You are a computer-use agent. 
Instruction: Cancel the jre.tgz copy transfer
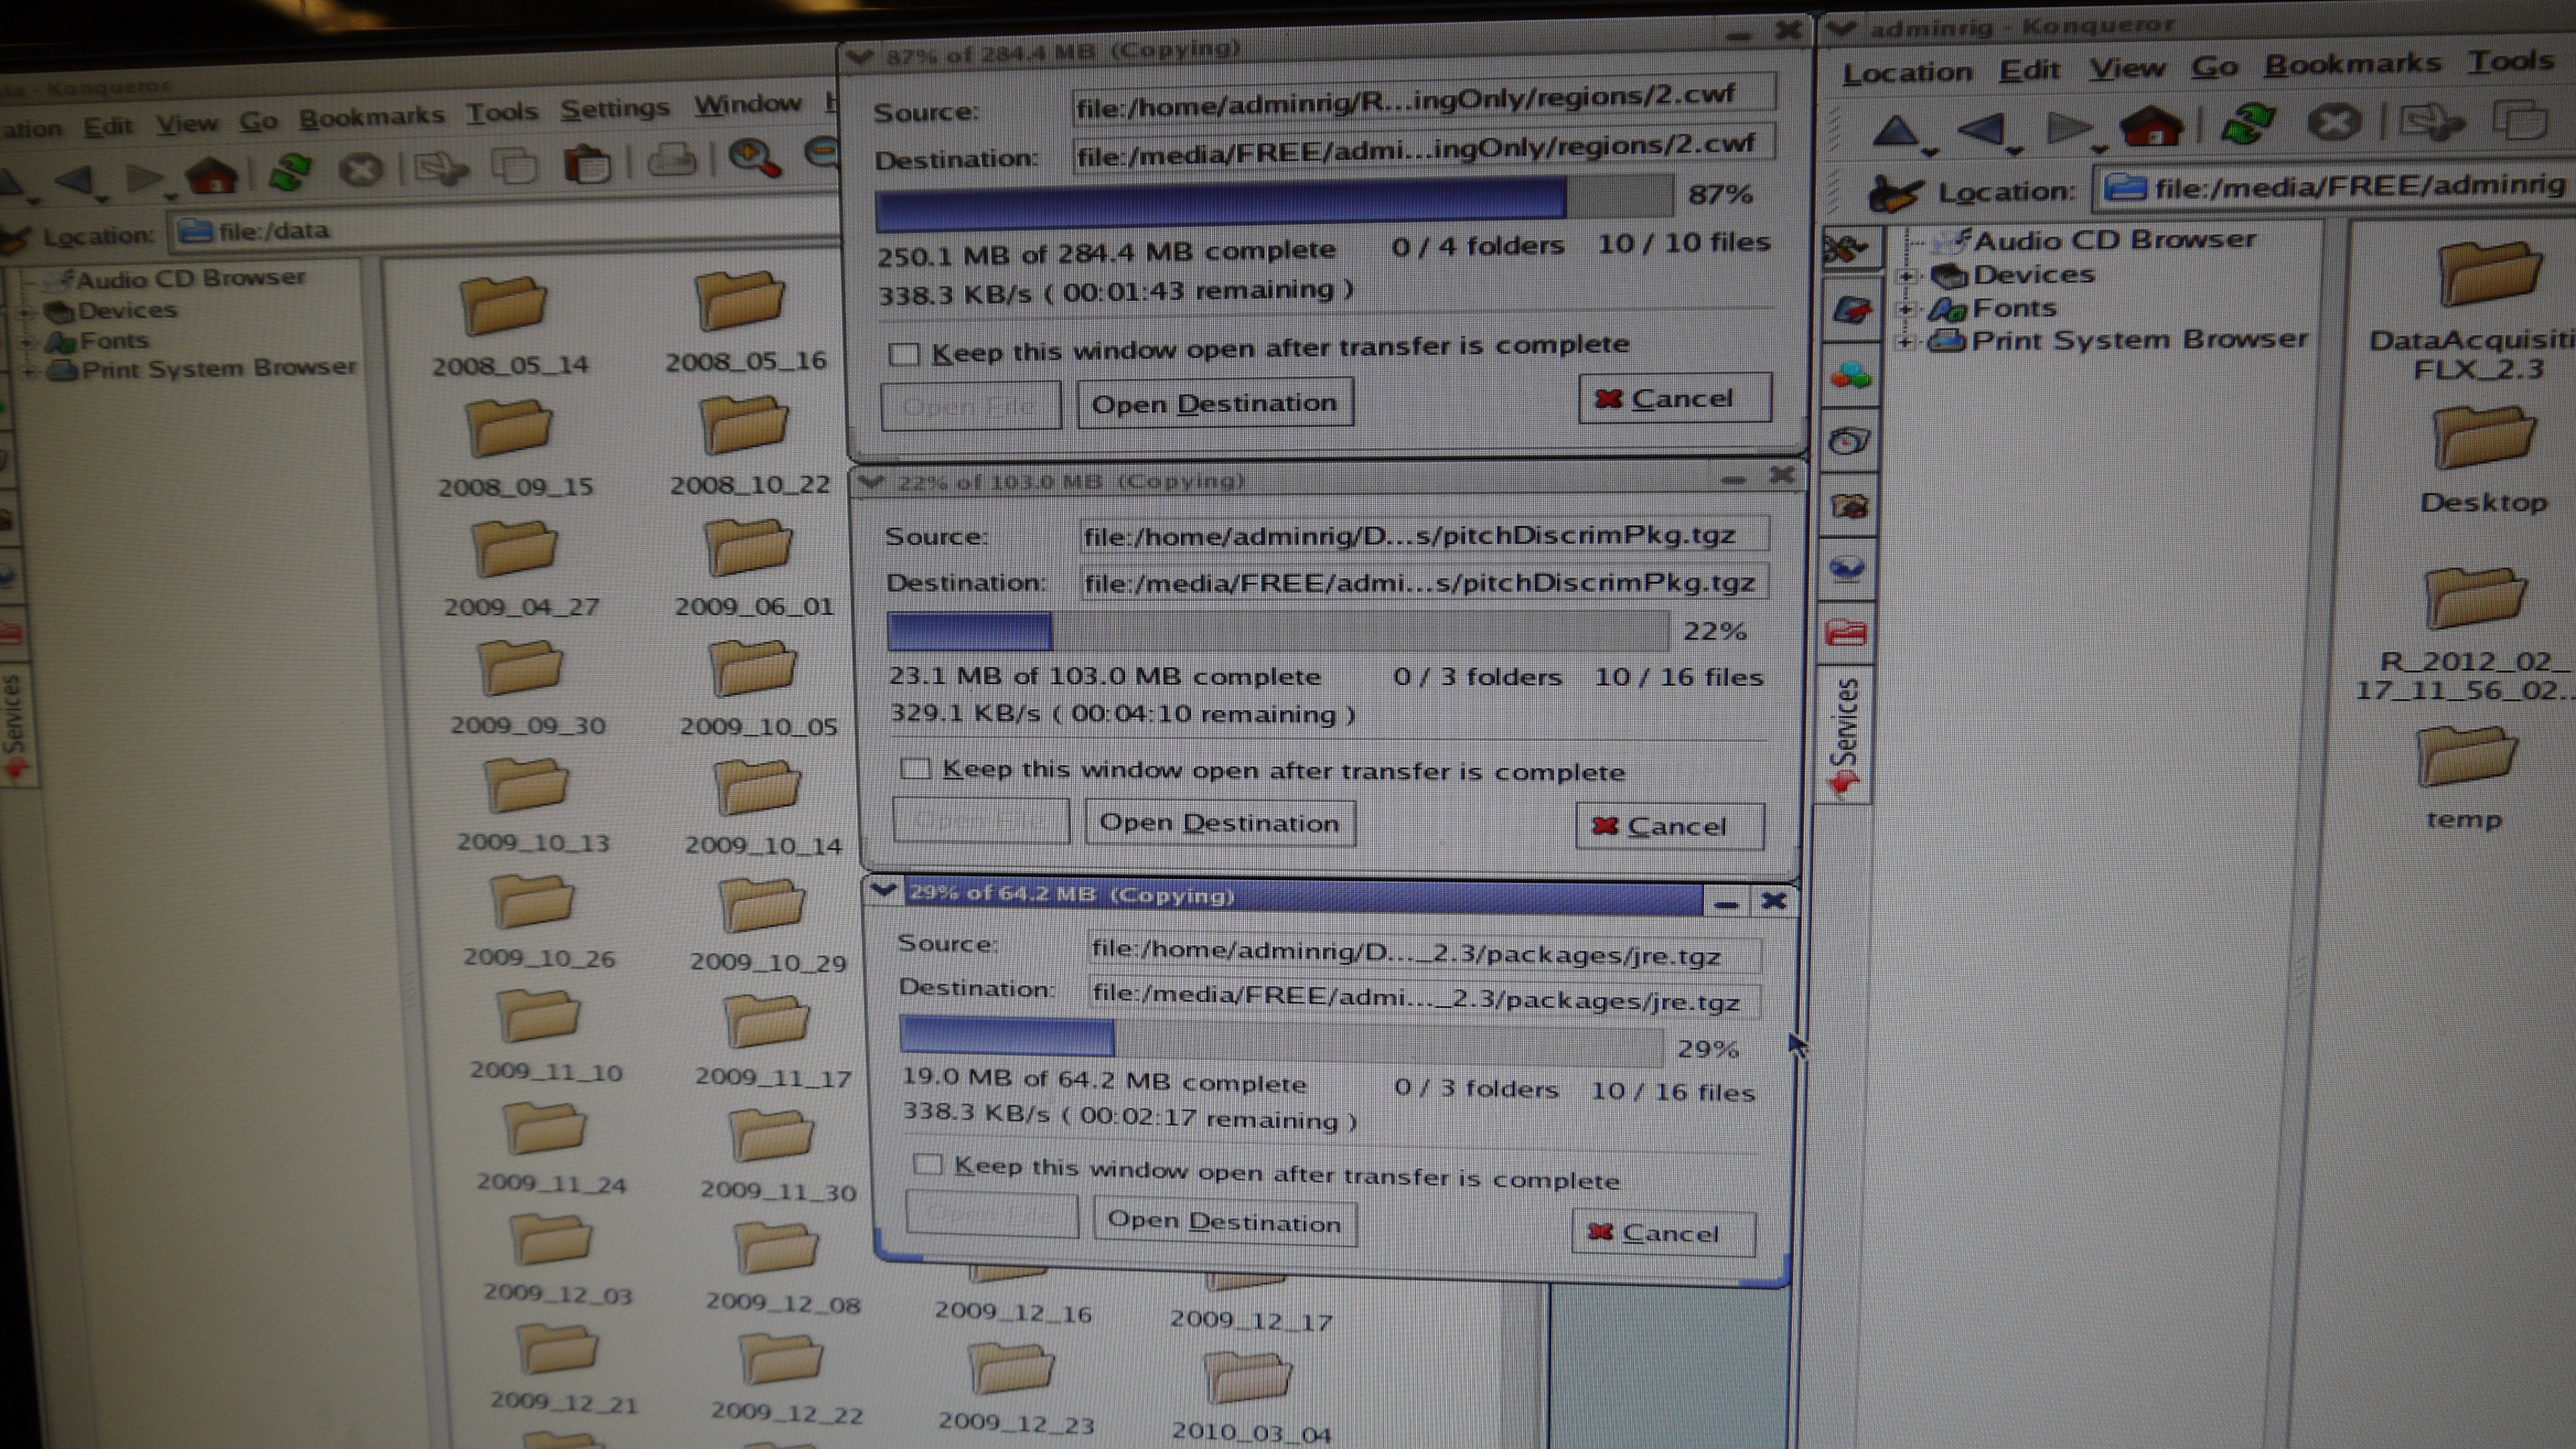(1663, 1232)
